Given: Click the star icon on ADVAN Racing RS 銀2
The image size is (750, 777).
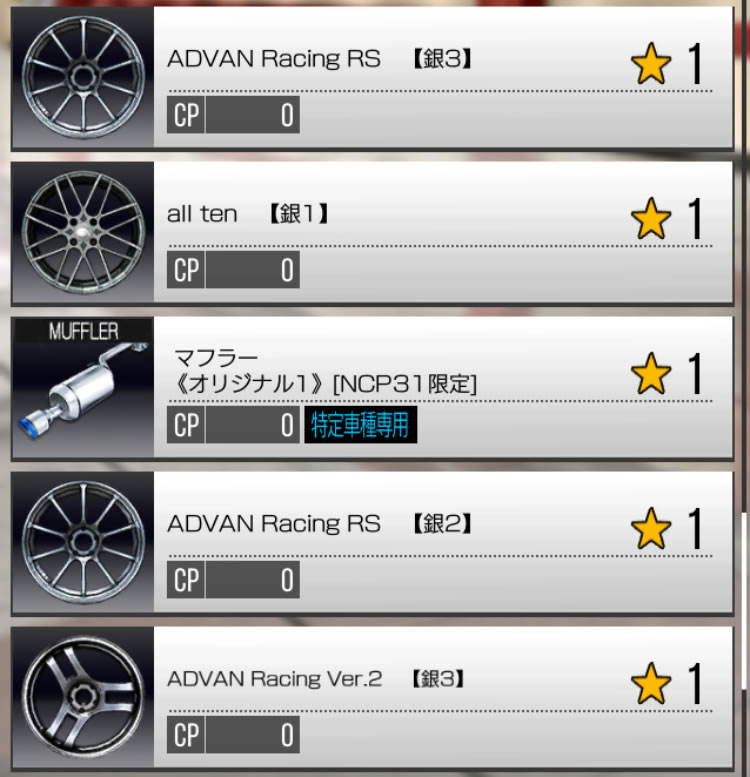Looking at the screenshot, I should tap(651, 529).
